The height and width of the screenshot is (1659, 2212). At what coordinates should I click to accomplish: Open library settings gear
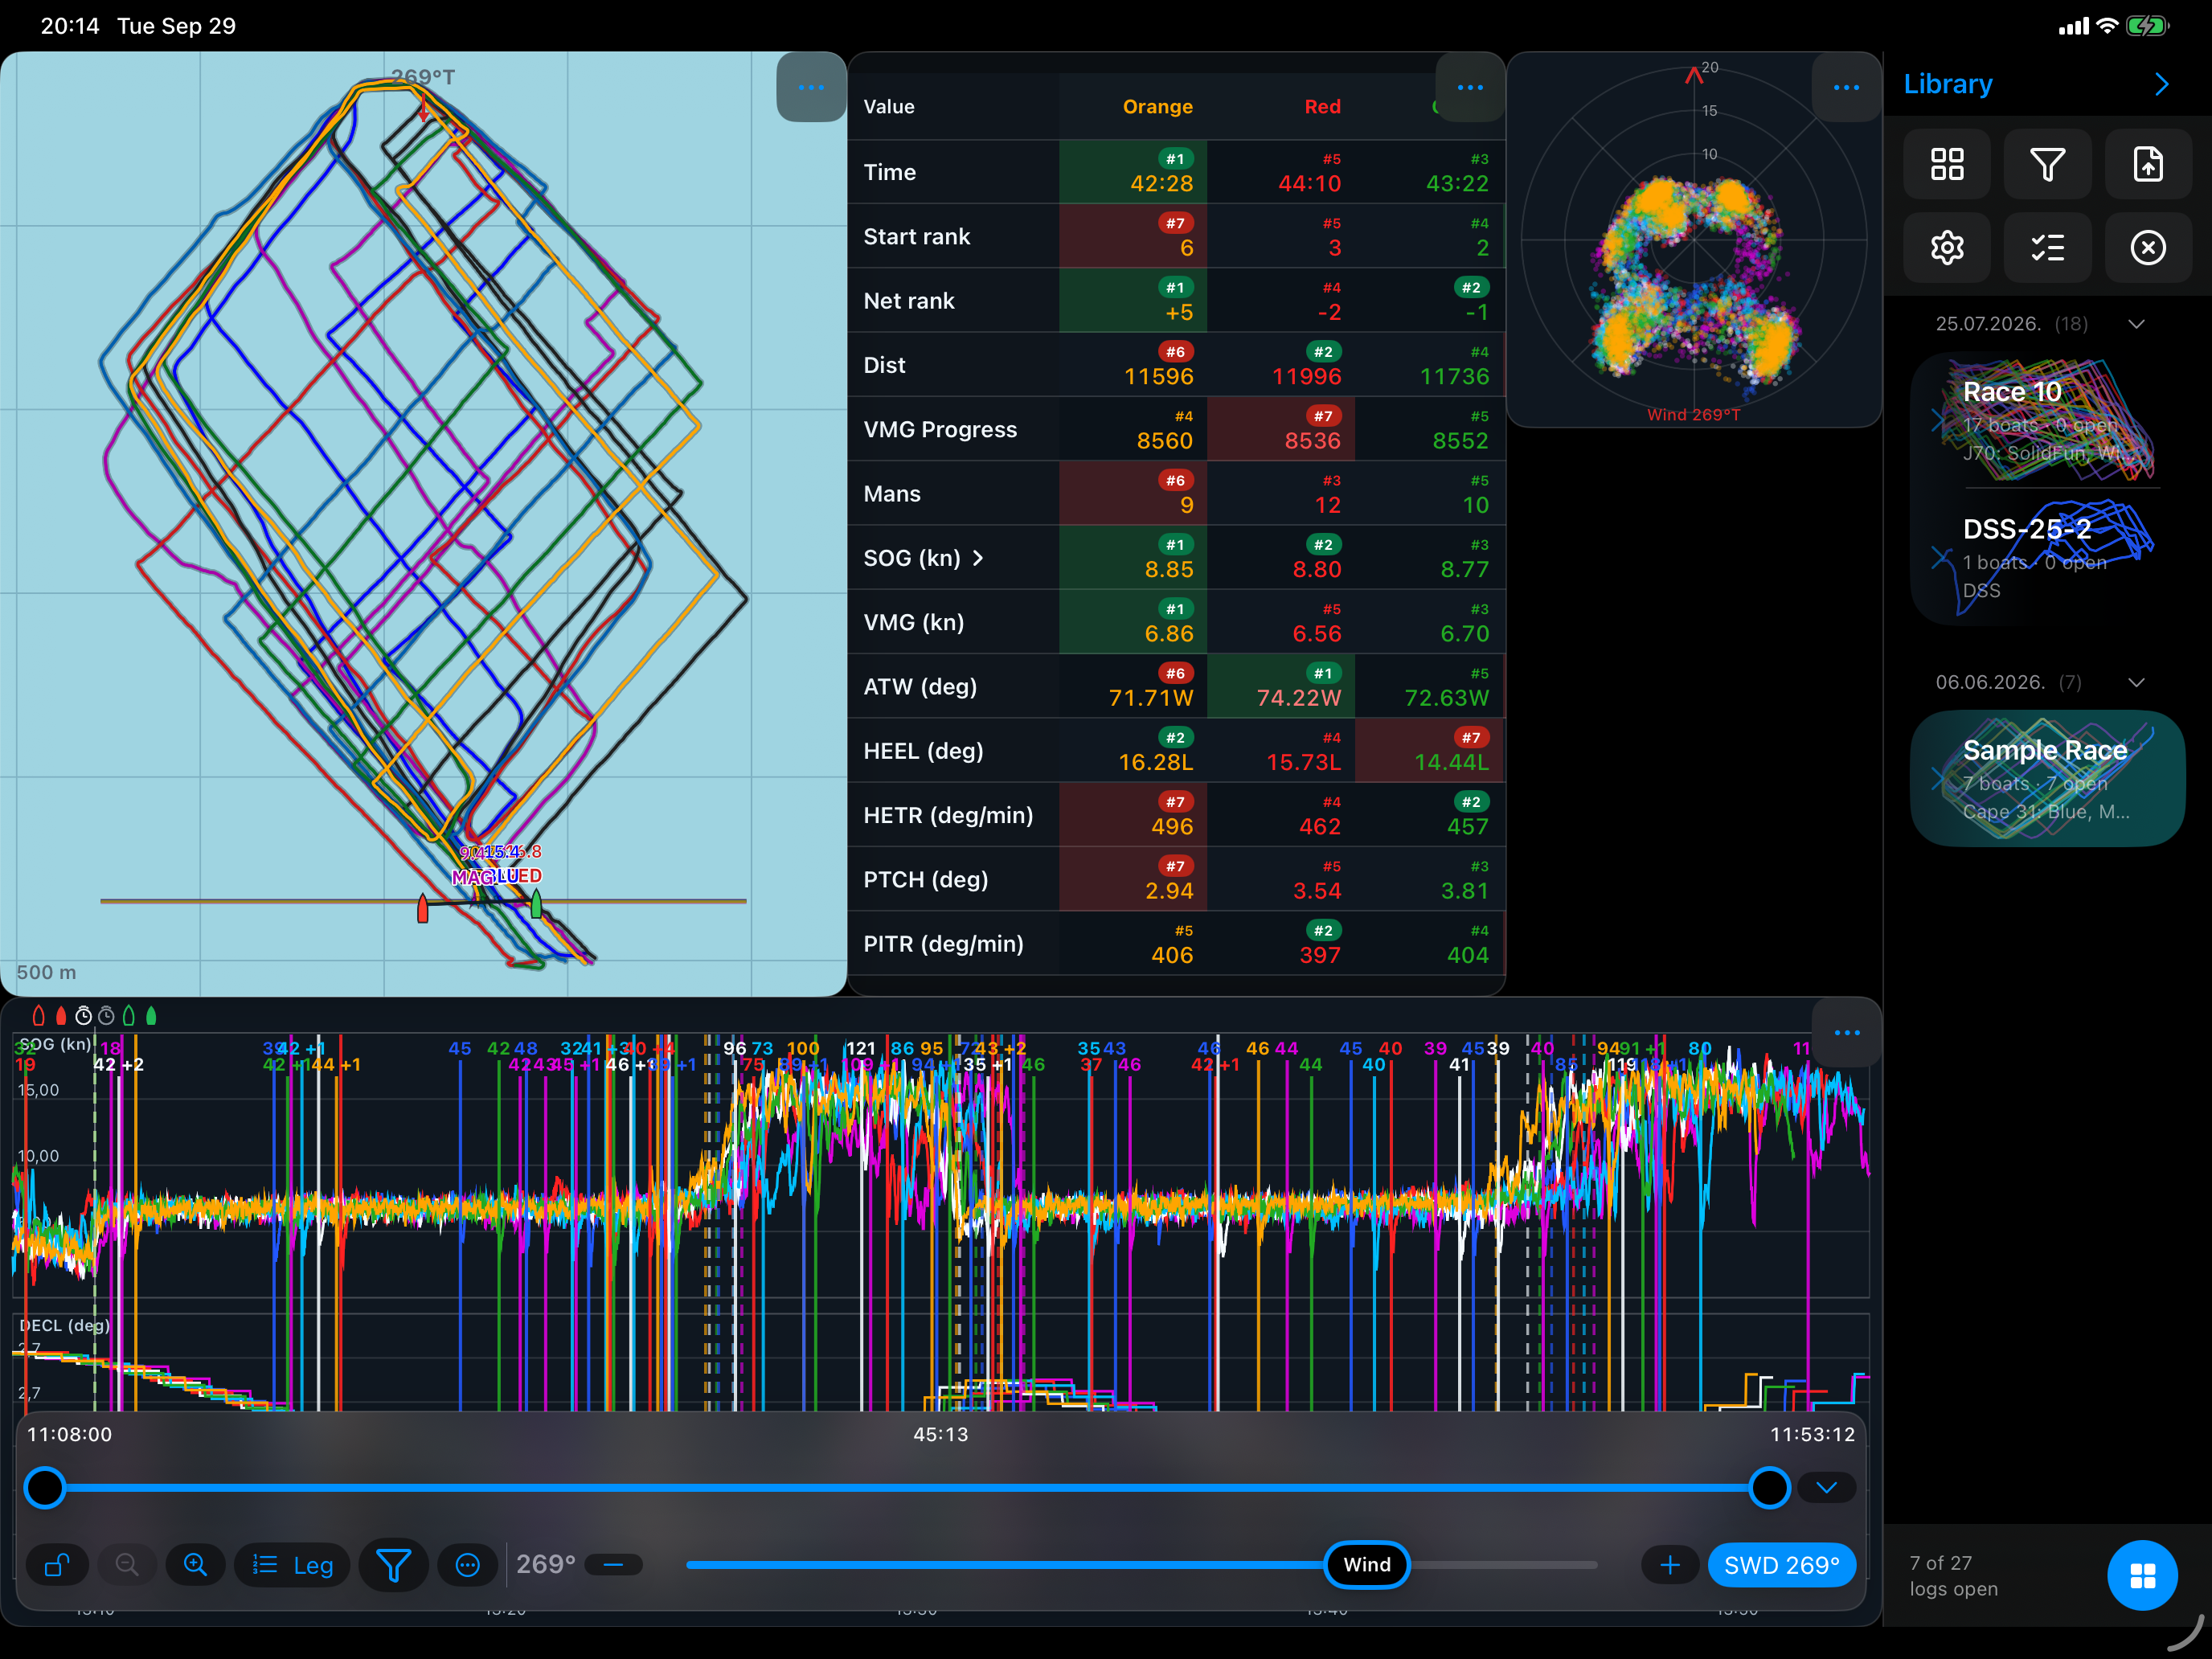coord(1947,247)
